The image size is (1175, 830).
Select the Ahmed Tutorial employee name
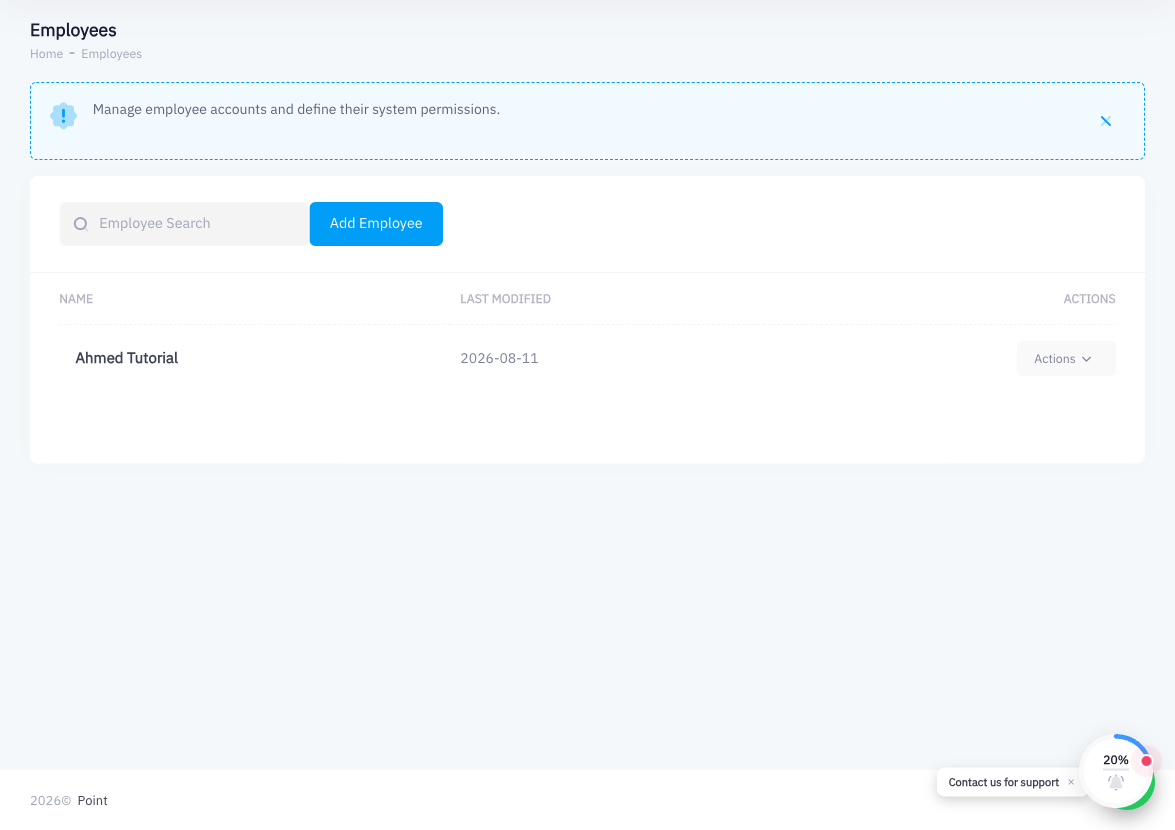pos(127,358)
